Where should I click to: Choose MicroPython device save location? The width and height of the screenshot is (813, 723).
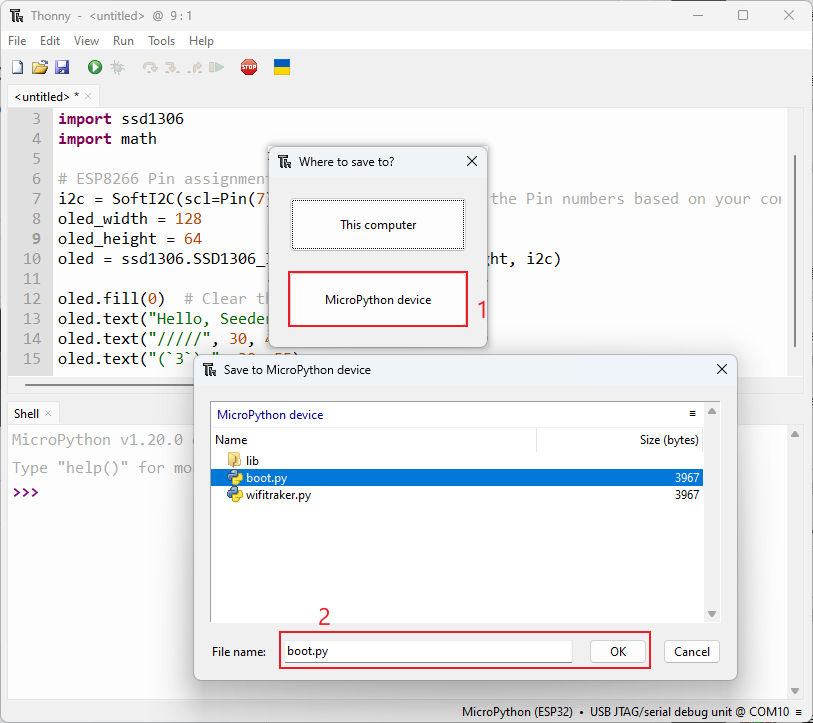(x=378, y=300)
